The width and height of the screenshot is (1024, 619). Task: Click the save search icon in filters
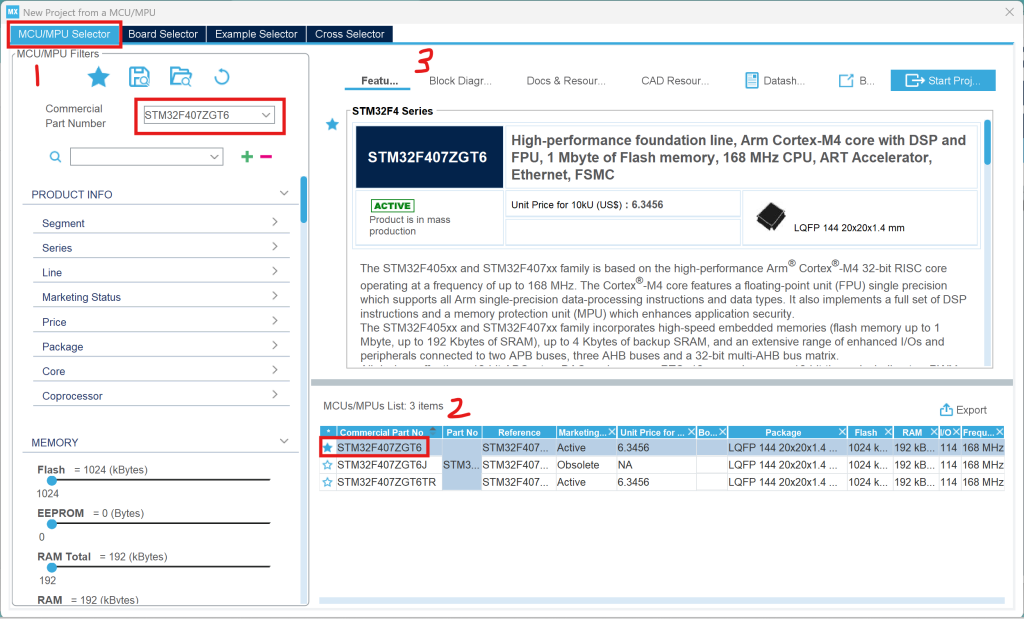coord(139,77)
